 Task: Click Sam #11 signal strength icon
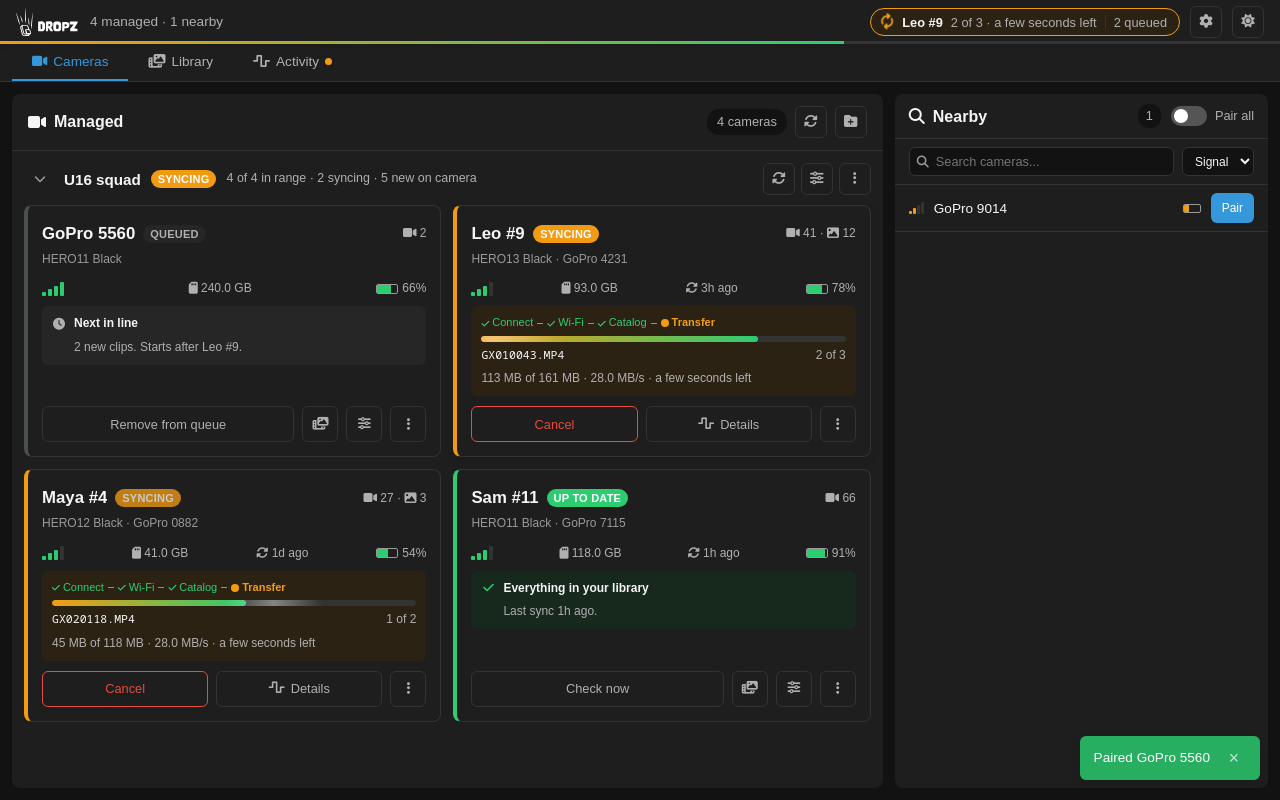[x=482, y=553]
